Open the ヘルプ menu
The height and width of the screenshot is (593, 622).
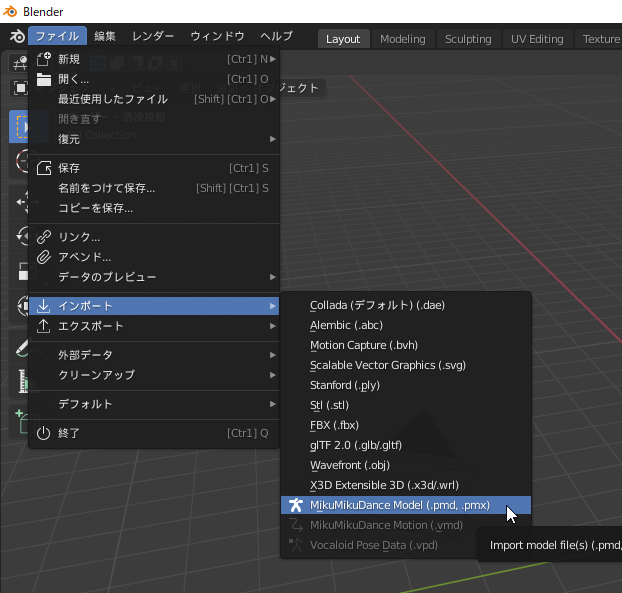point(276,36)
